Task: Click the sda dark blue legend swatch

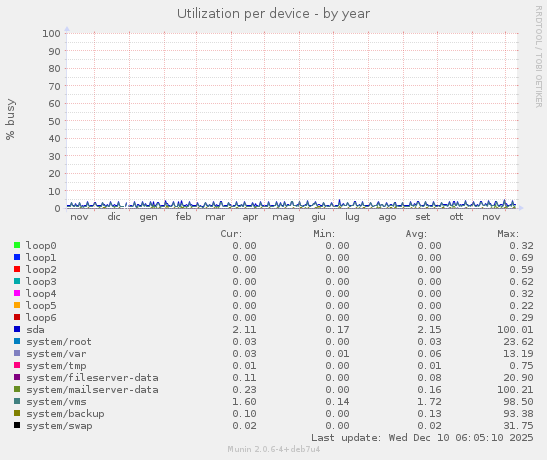Action: point(17,329)
